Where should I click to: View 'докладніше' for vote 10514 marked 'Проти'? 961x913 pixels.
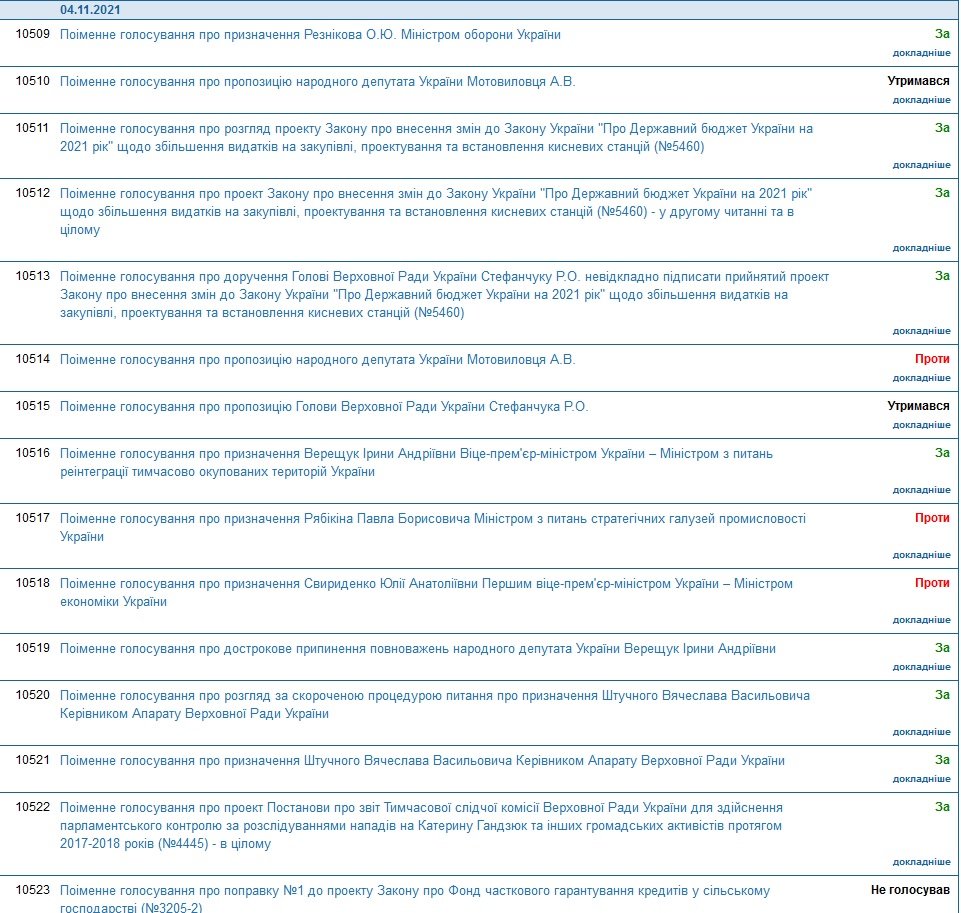pyautogui.click(x=921, y=378)
